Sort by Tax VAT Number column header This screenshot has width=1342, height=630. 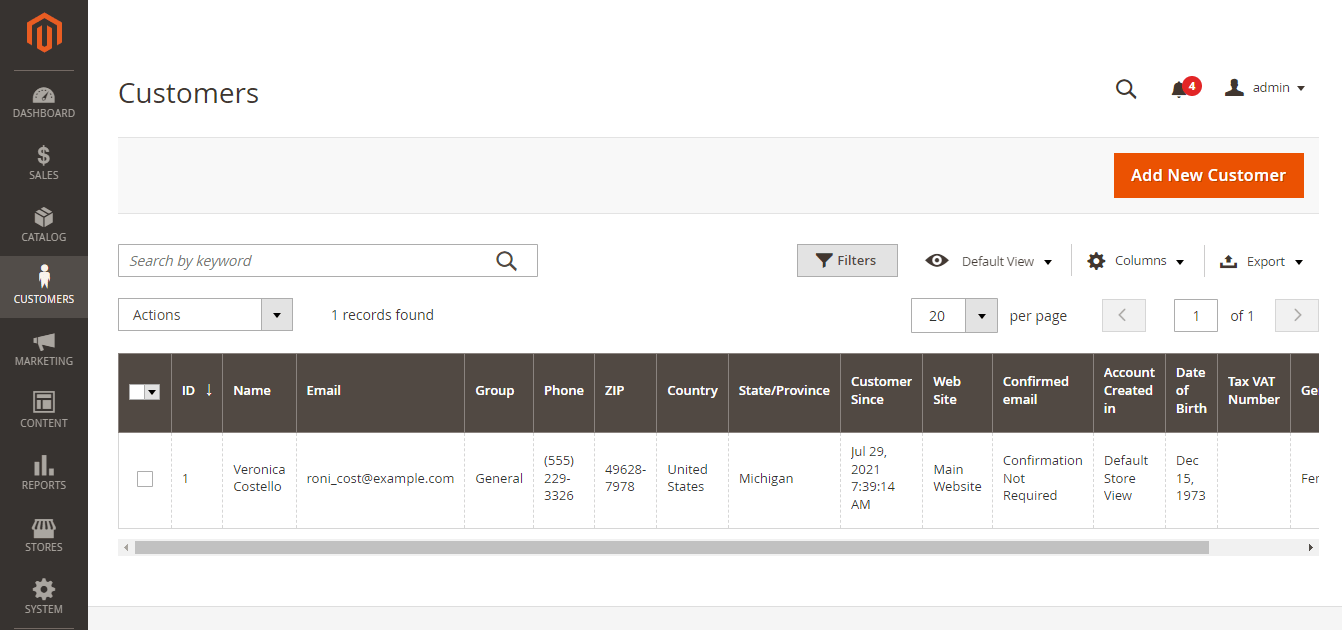point(1253,391)
